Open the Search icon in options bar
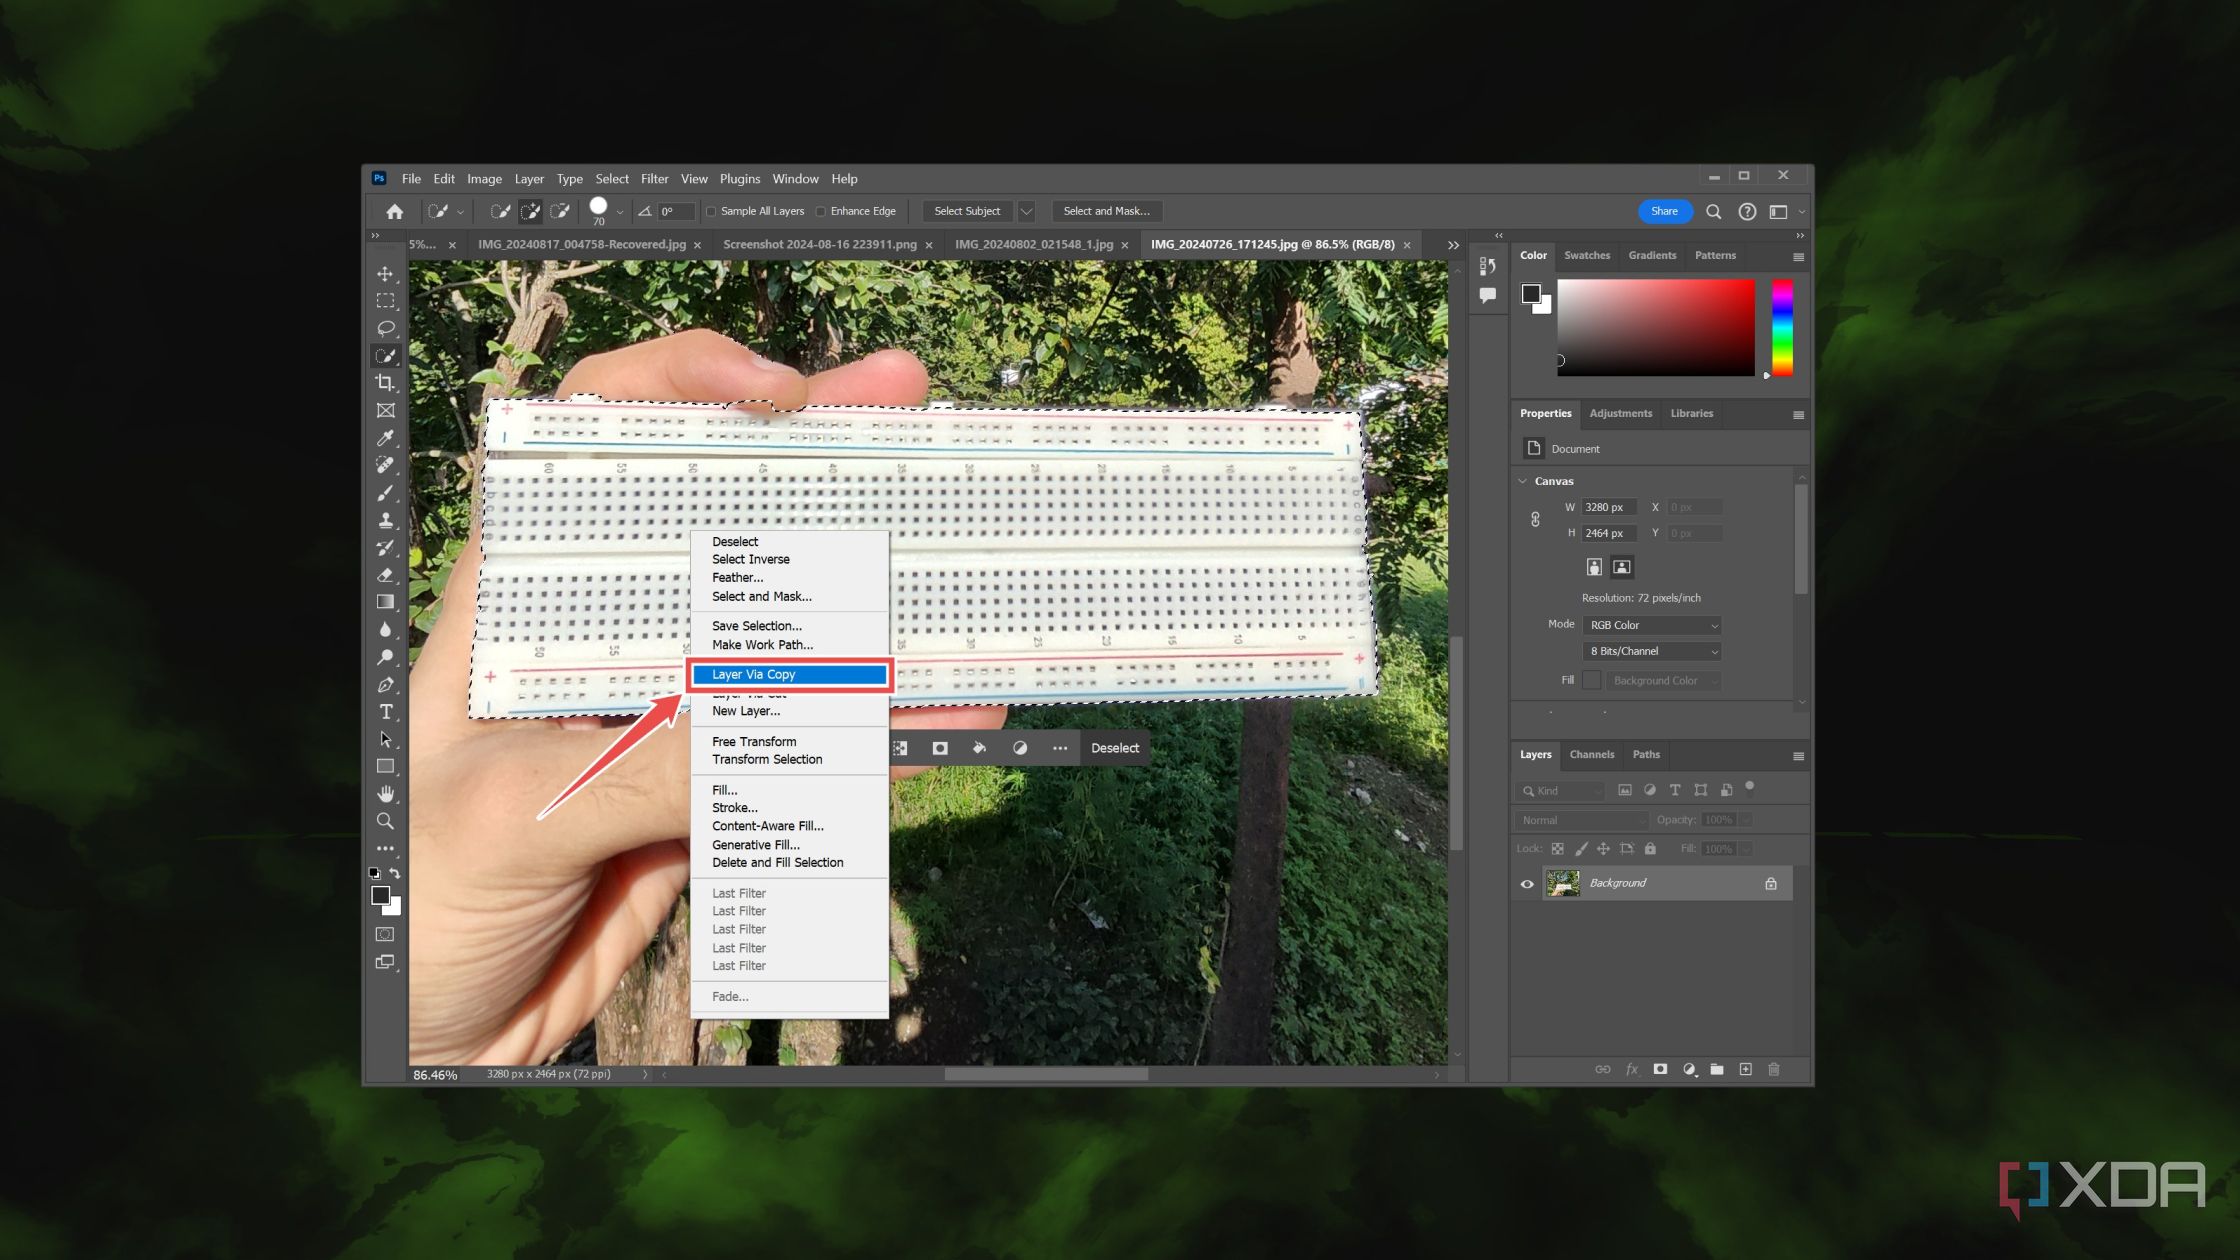The width and height of the screenshot is (2240, 1260). pos(1713,211)
